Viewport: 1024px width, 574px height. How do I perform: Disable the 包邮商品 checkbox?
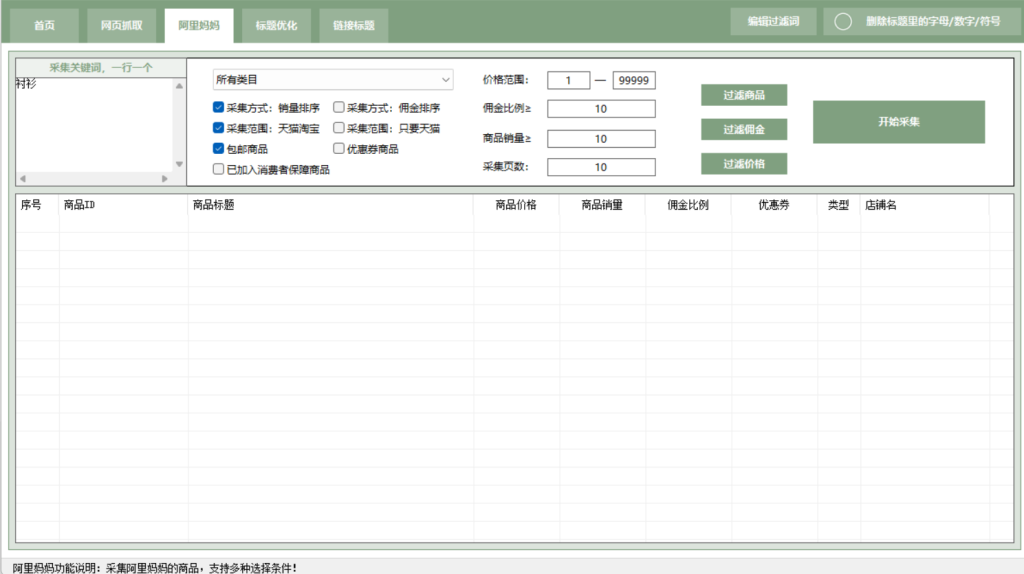click(x=219, y=149)
